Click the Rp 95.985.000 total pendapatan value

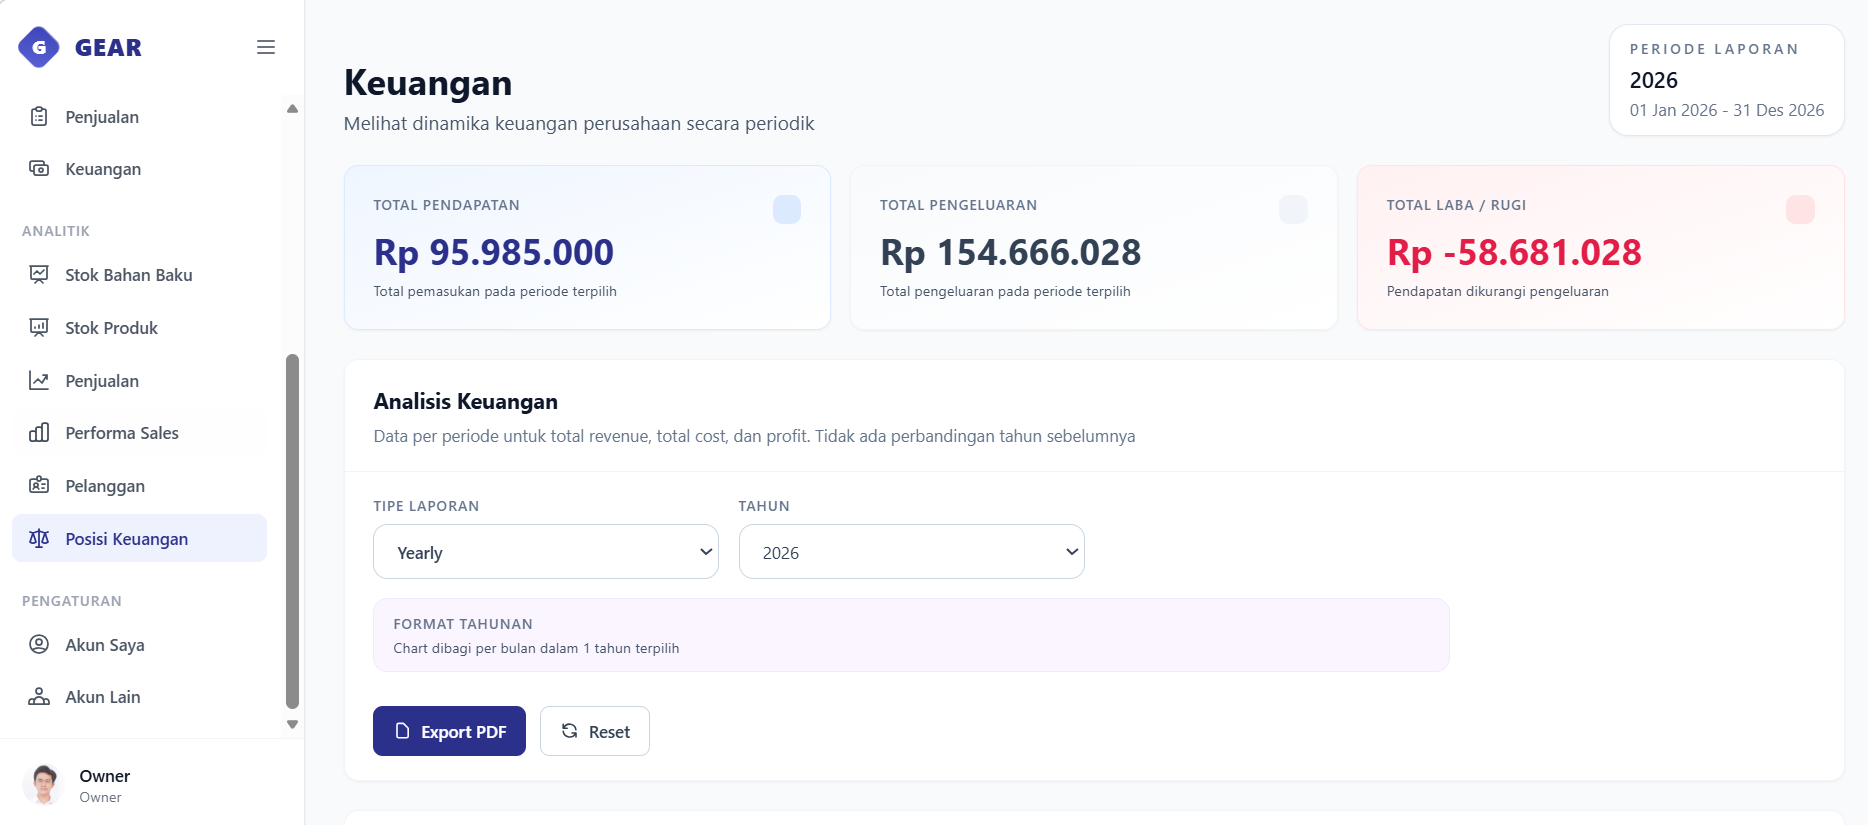[x=494, y=252]
